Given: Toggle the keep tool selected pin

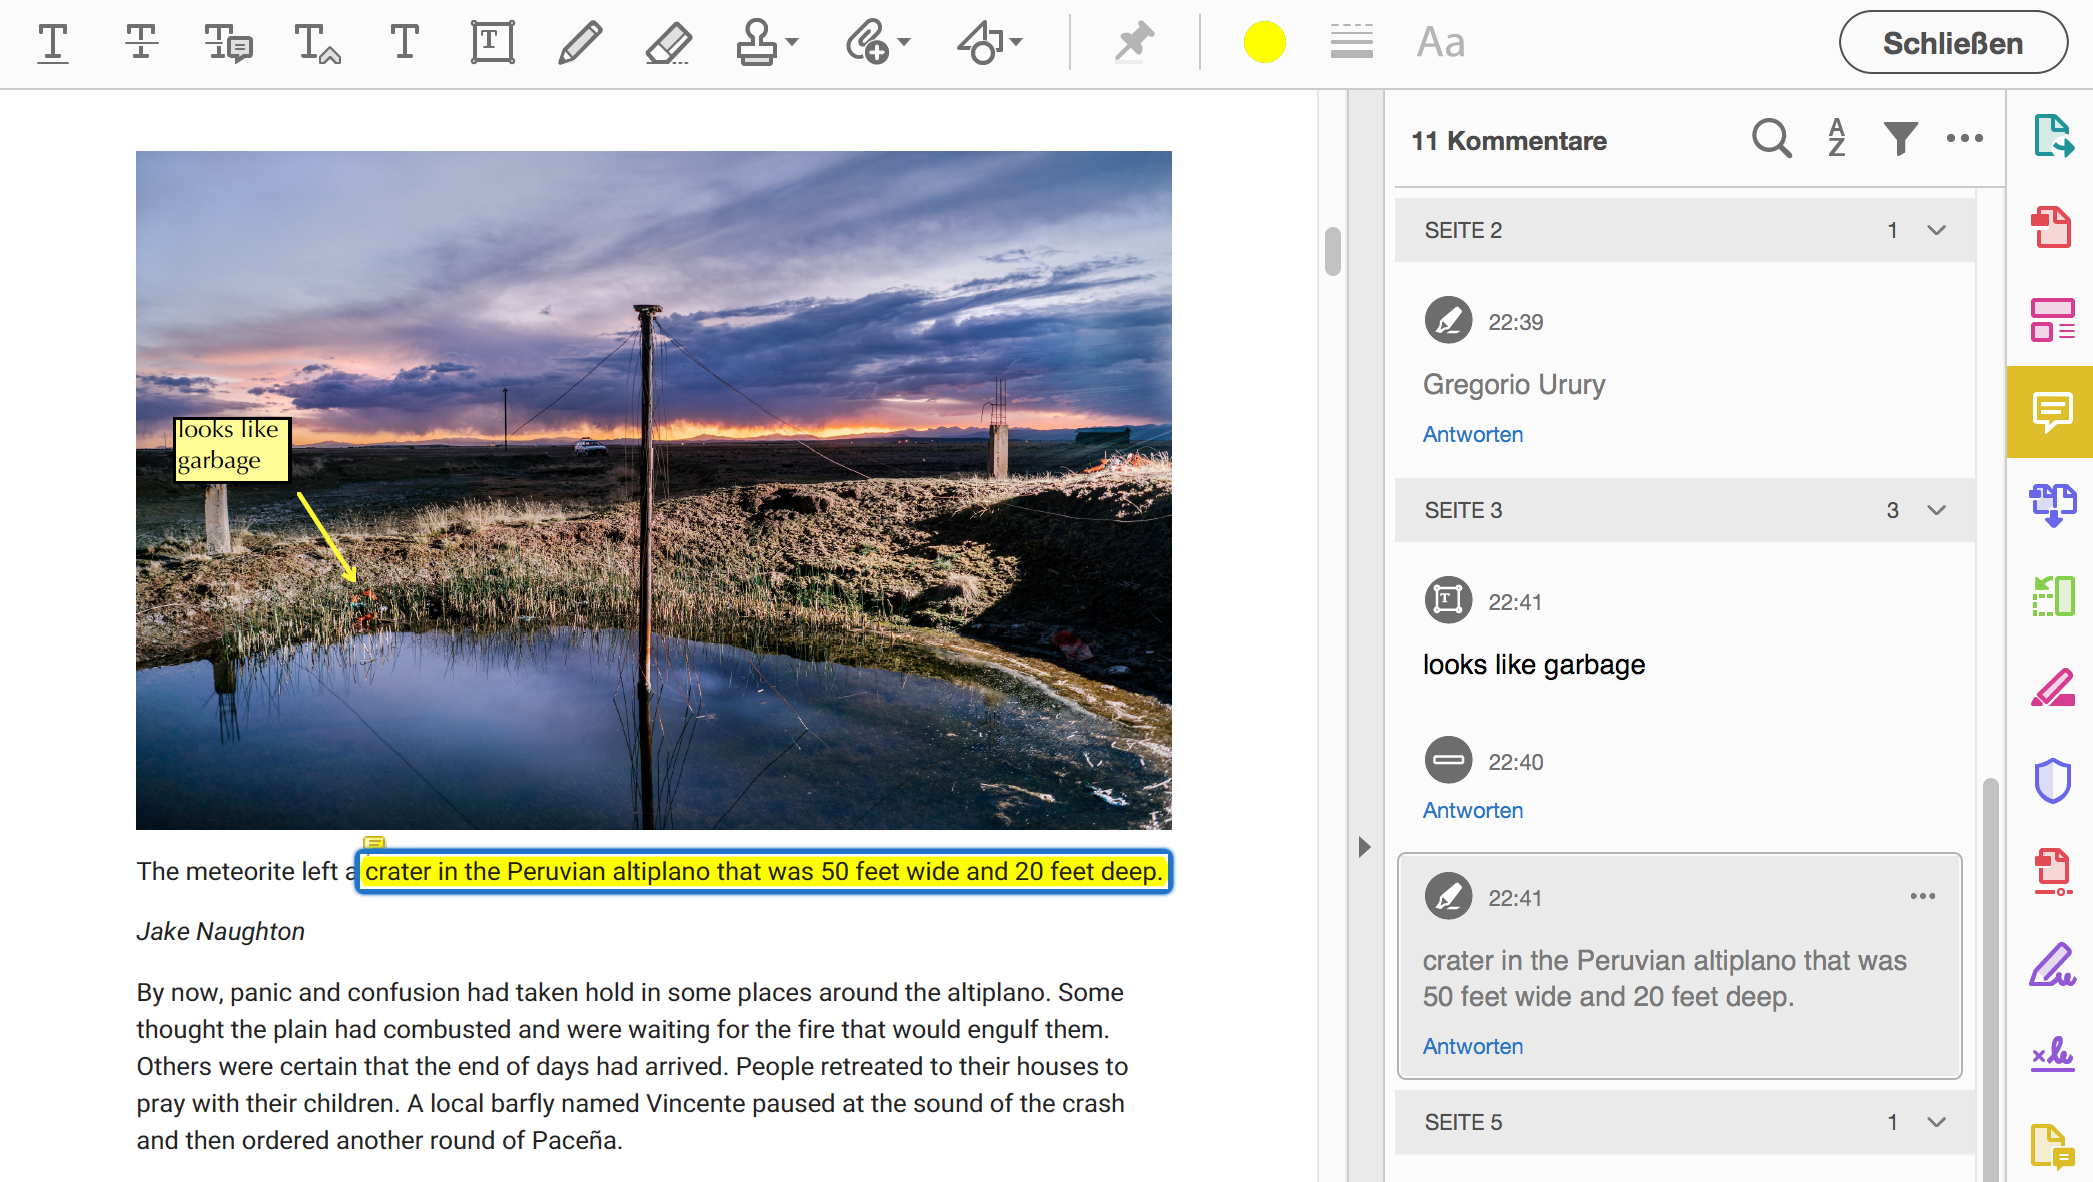Looking at the screenshot, I should (1134, 43).
